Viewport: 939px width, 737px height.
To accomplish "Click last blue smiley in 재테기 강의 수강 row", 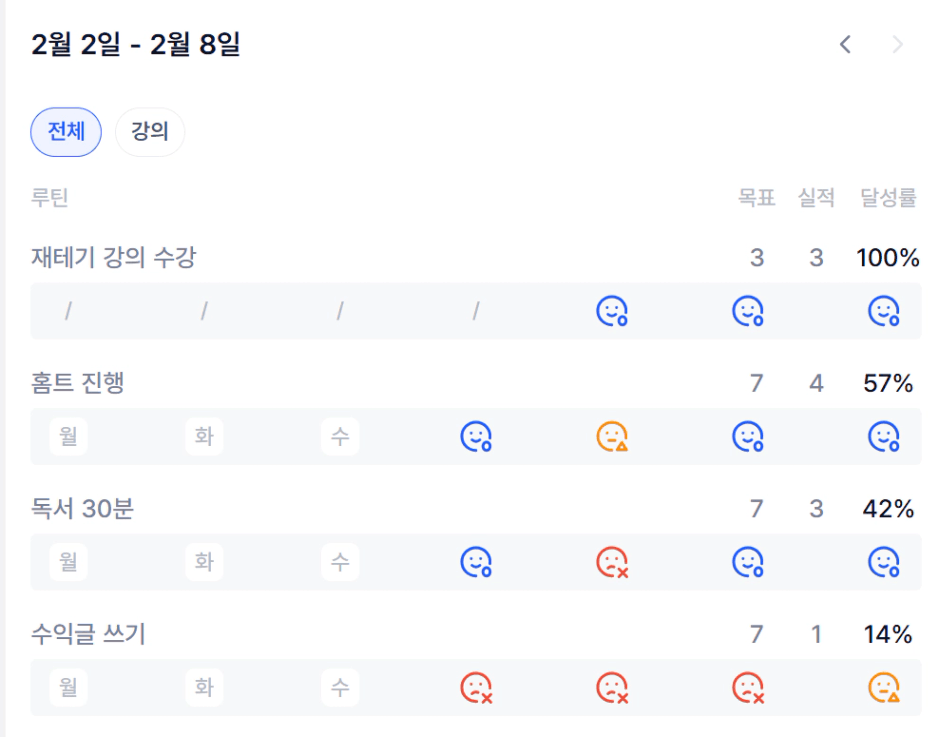I will click(884, 312).
